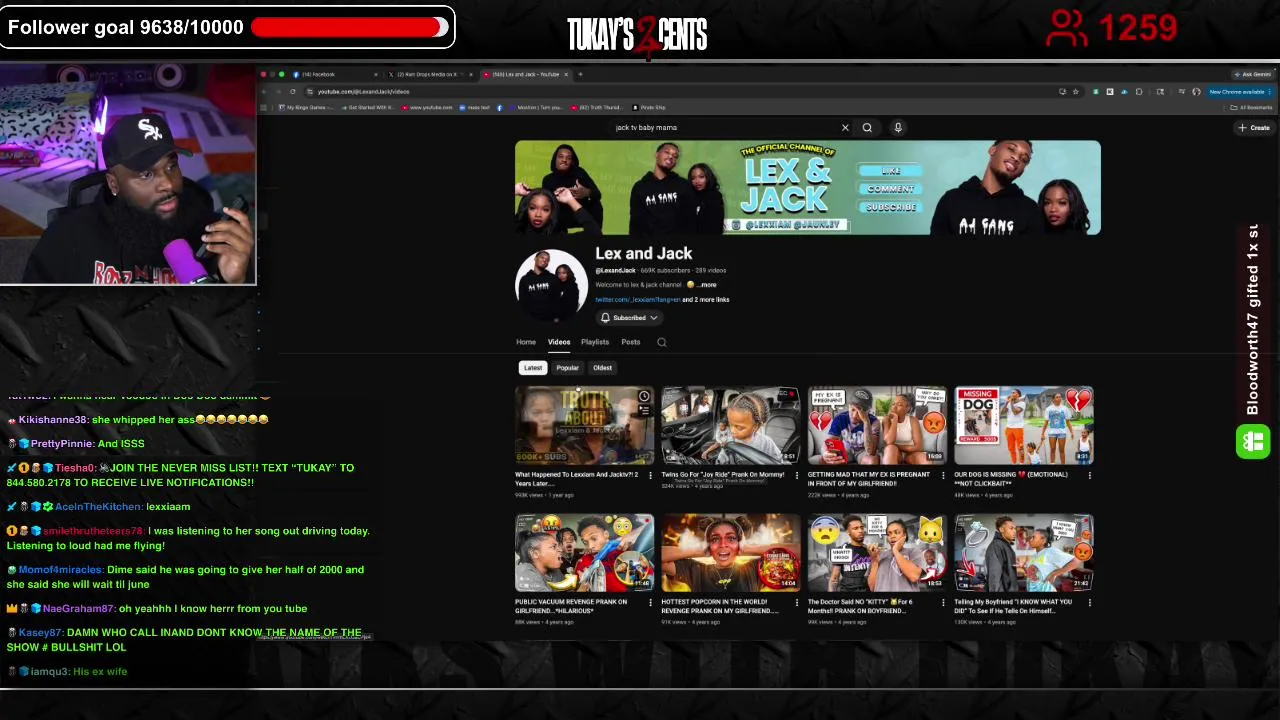
Task: Click the Lex and Jack channel avatar
Action: pyautogui.click(x=551, y=285)
